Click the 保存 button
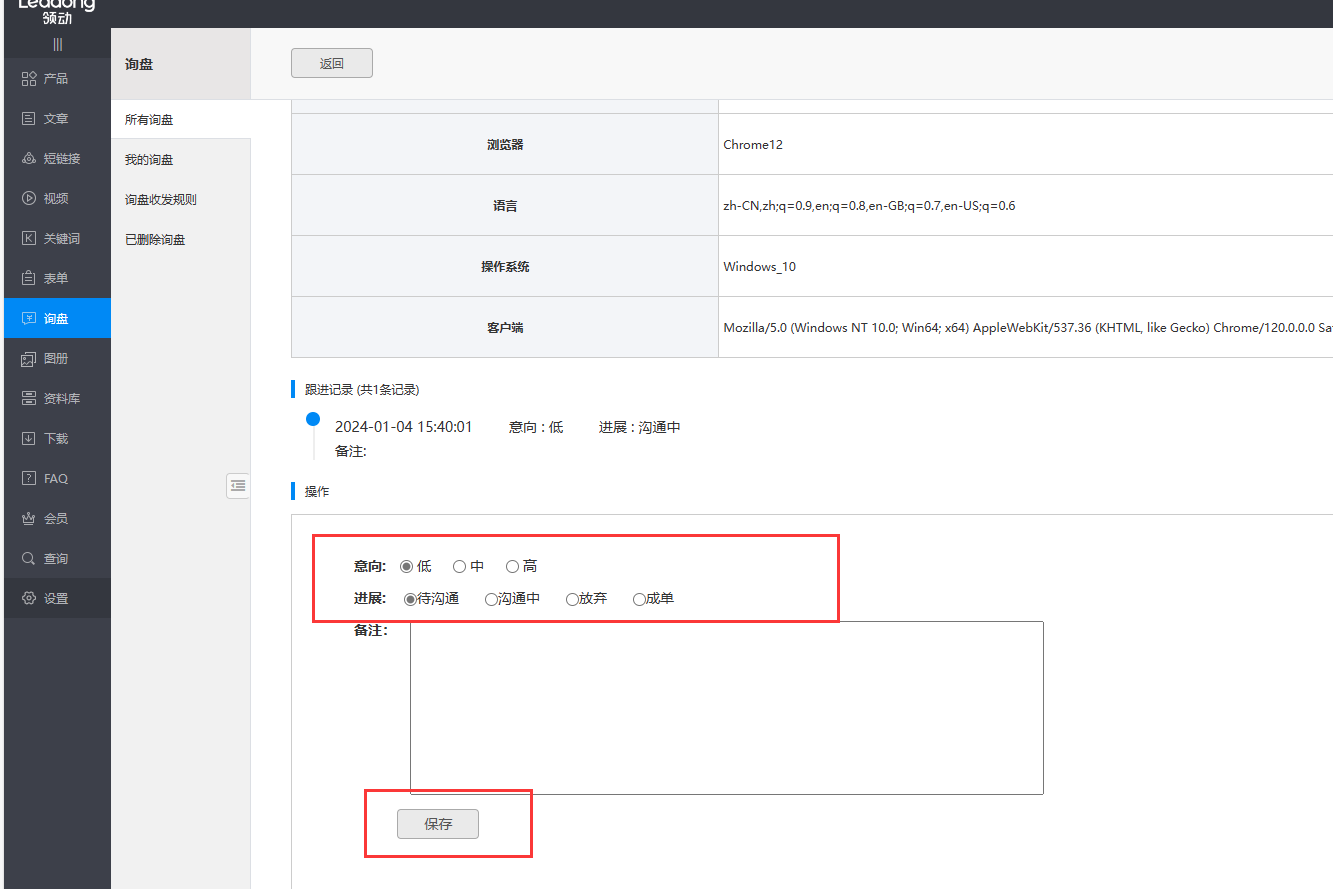The image size is (1333, 889). pos(438,824)
